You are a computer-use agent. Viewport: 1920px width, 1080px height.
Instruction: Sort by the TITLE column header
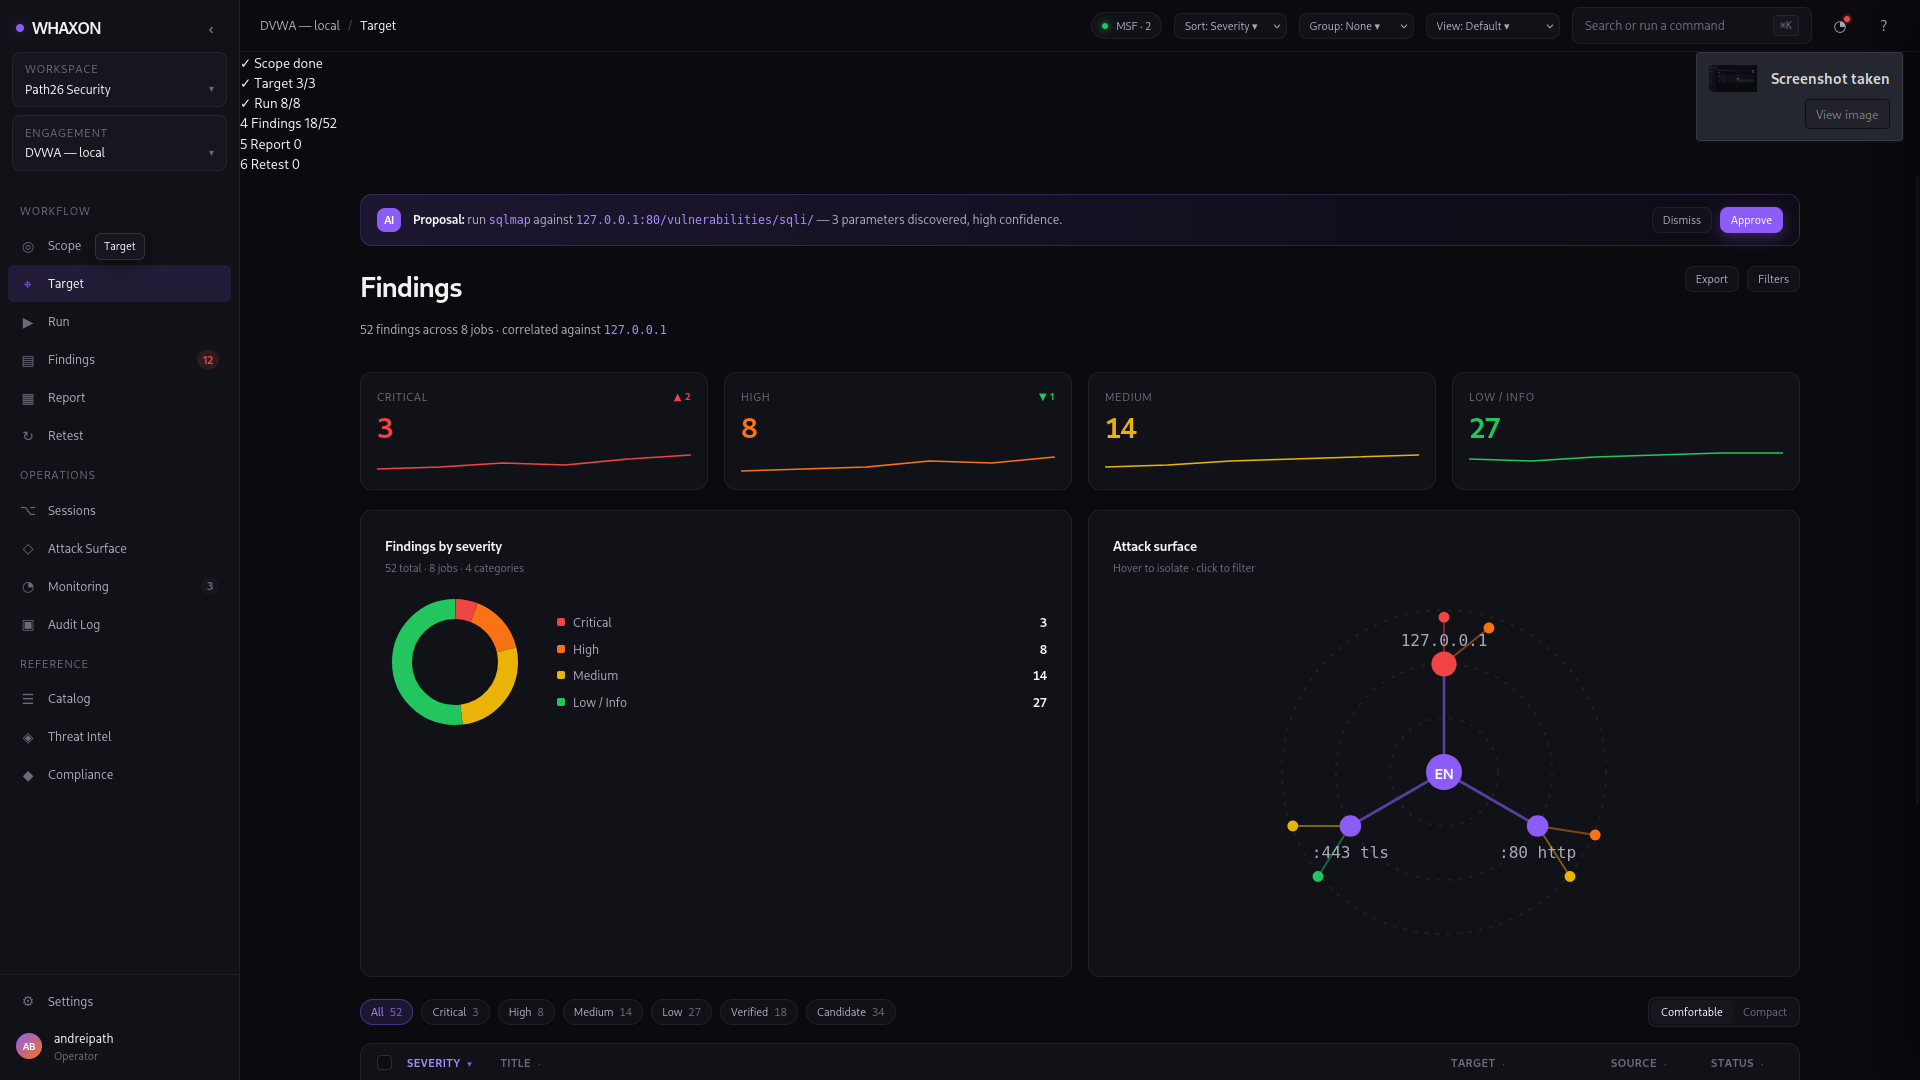click(x=520, y=1063)
